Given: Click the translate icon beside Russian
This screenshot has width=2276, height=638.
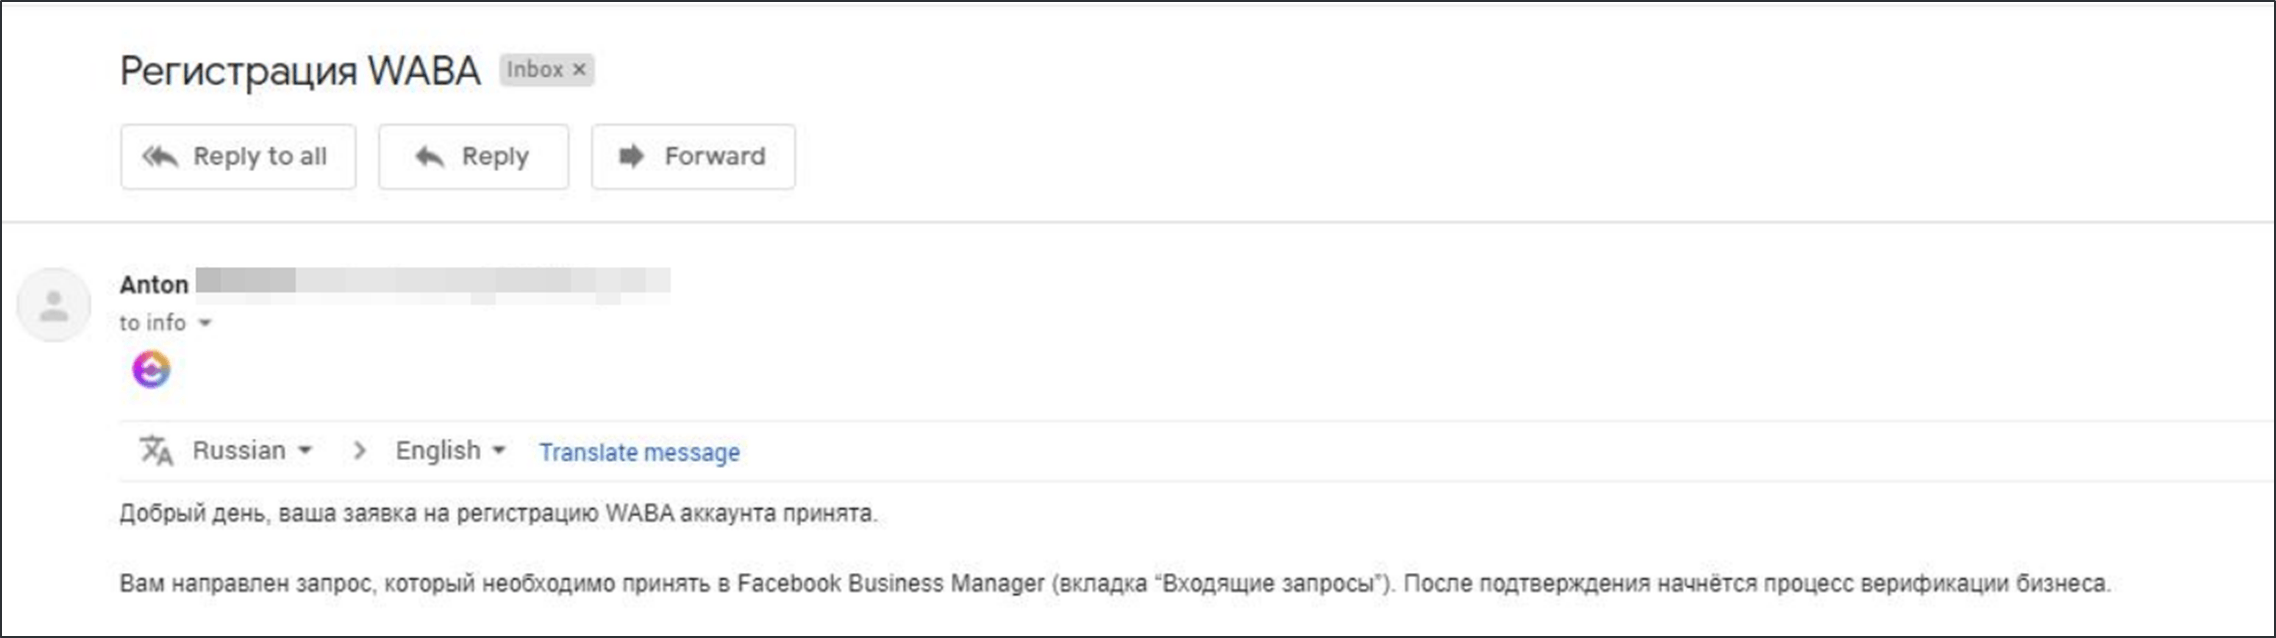Looking at the screenshot, I should (x=156, y=451).
